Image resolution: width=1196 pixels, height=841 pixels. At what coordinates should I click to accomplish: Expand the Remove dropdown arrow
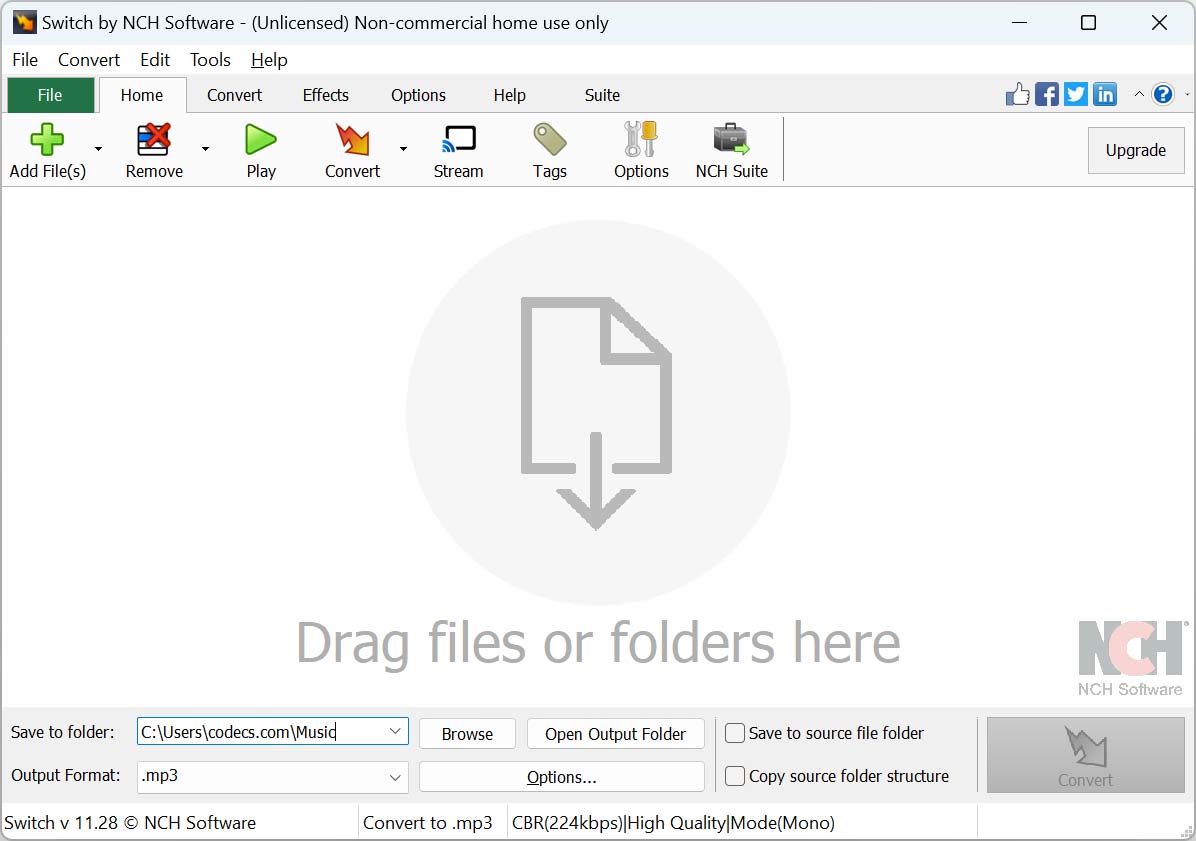[x=205, y=149]
